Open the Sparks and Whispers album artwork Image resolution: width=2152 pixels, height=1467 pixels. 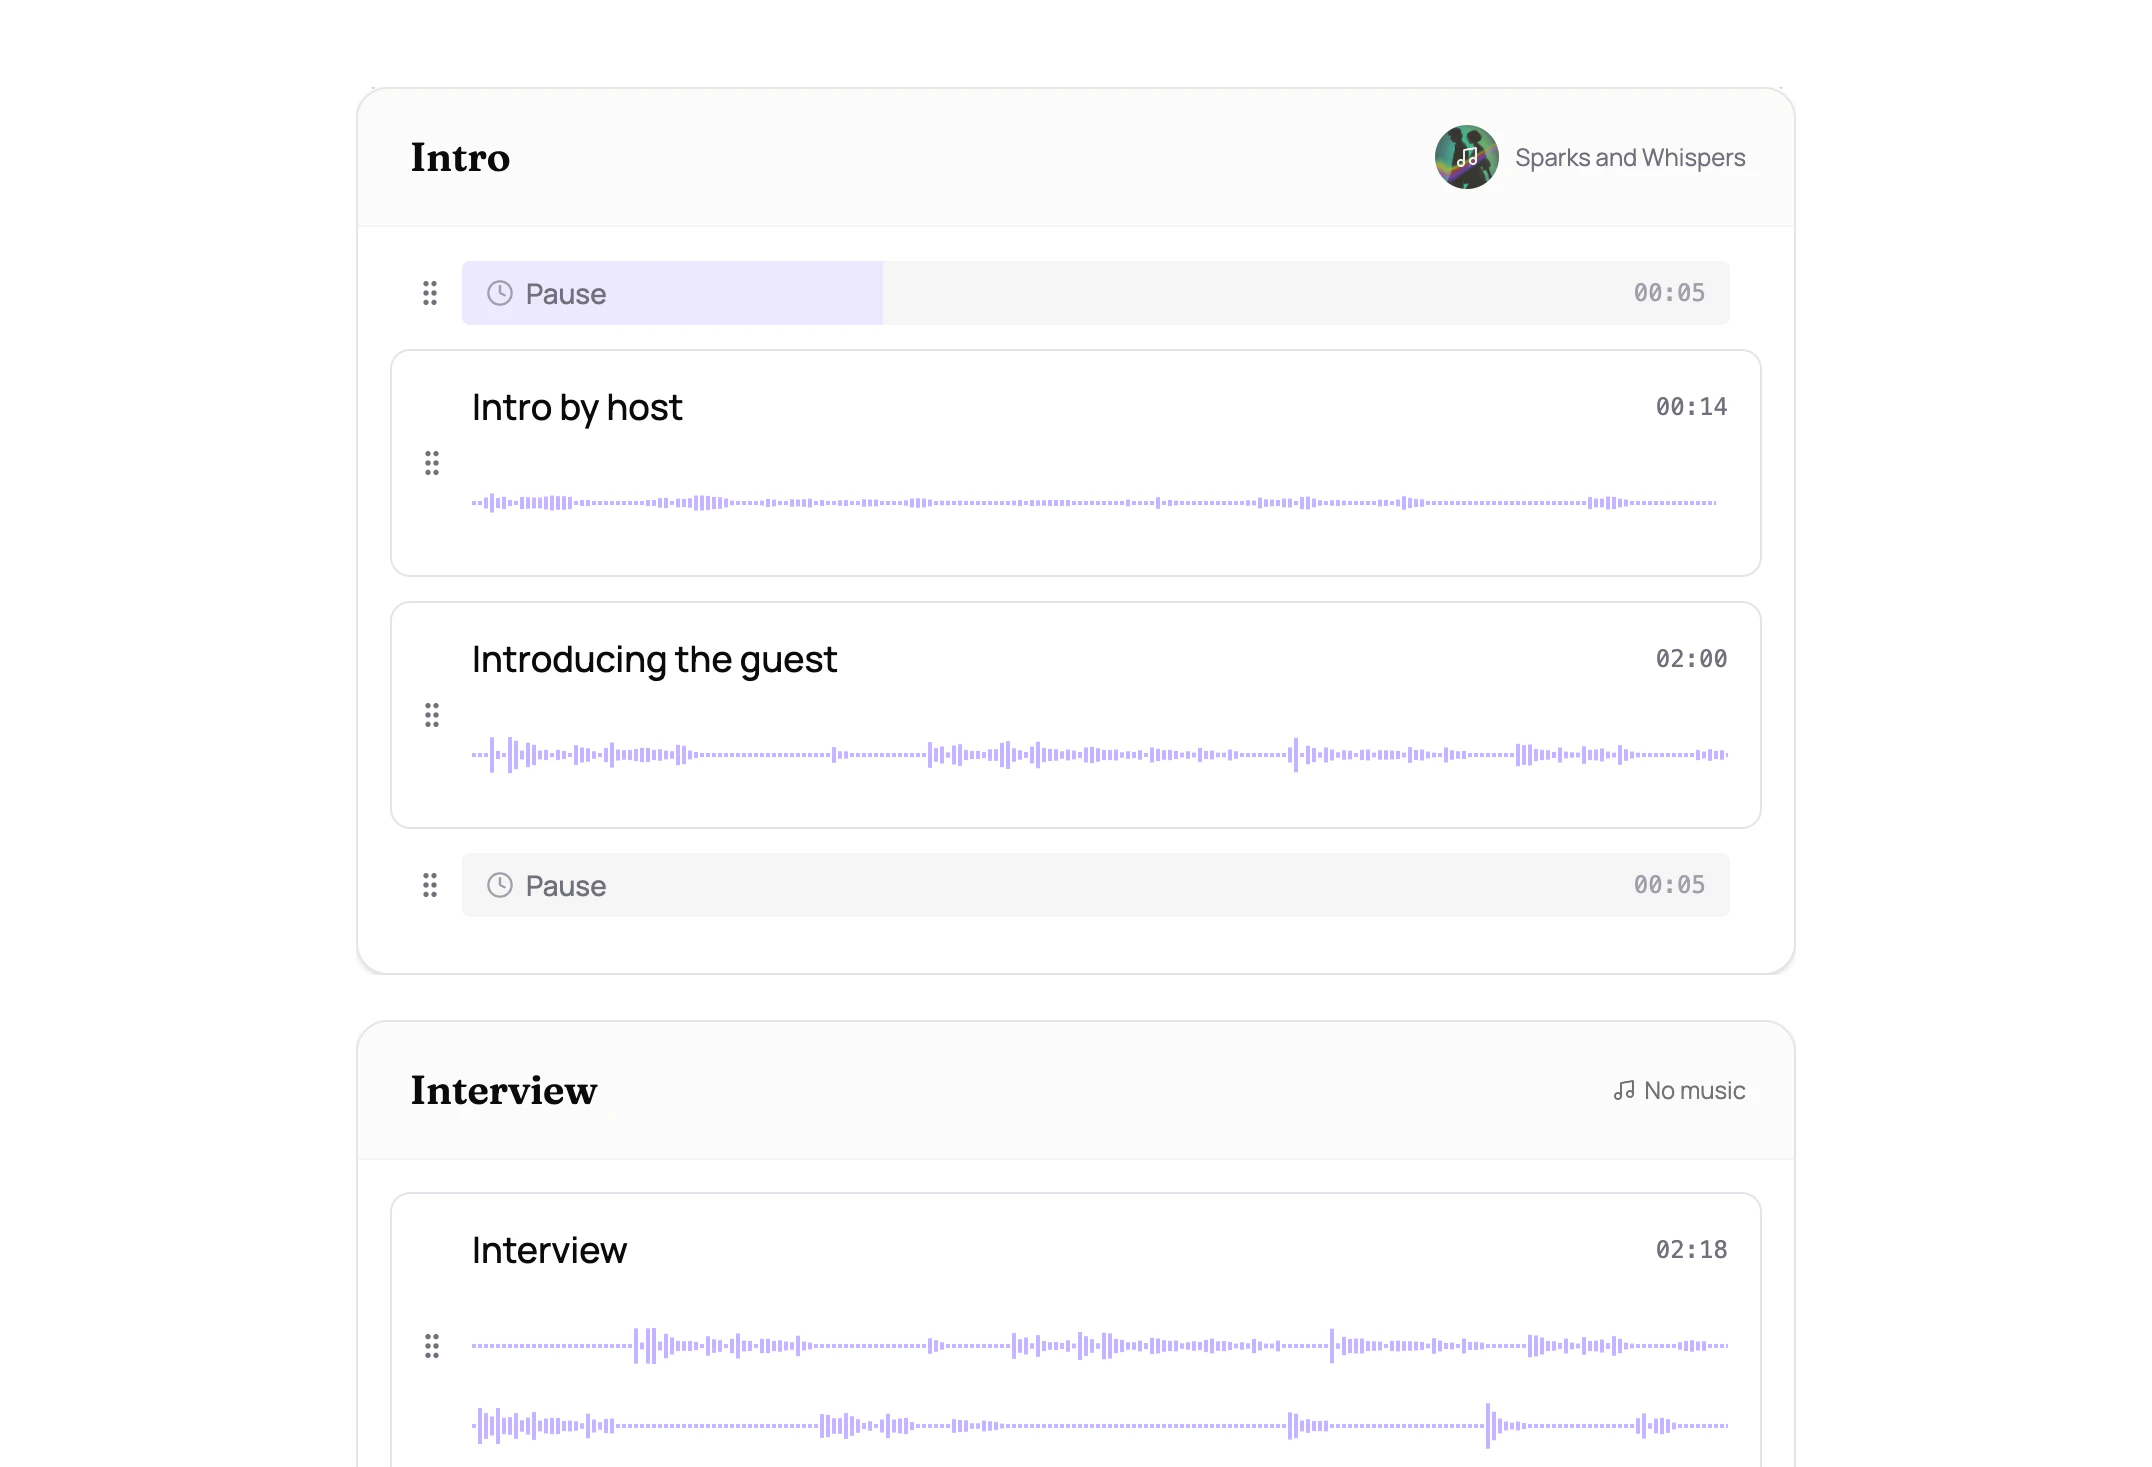(x=1466, y=157)
